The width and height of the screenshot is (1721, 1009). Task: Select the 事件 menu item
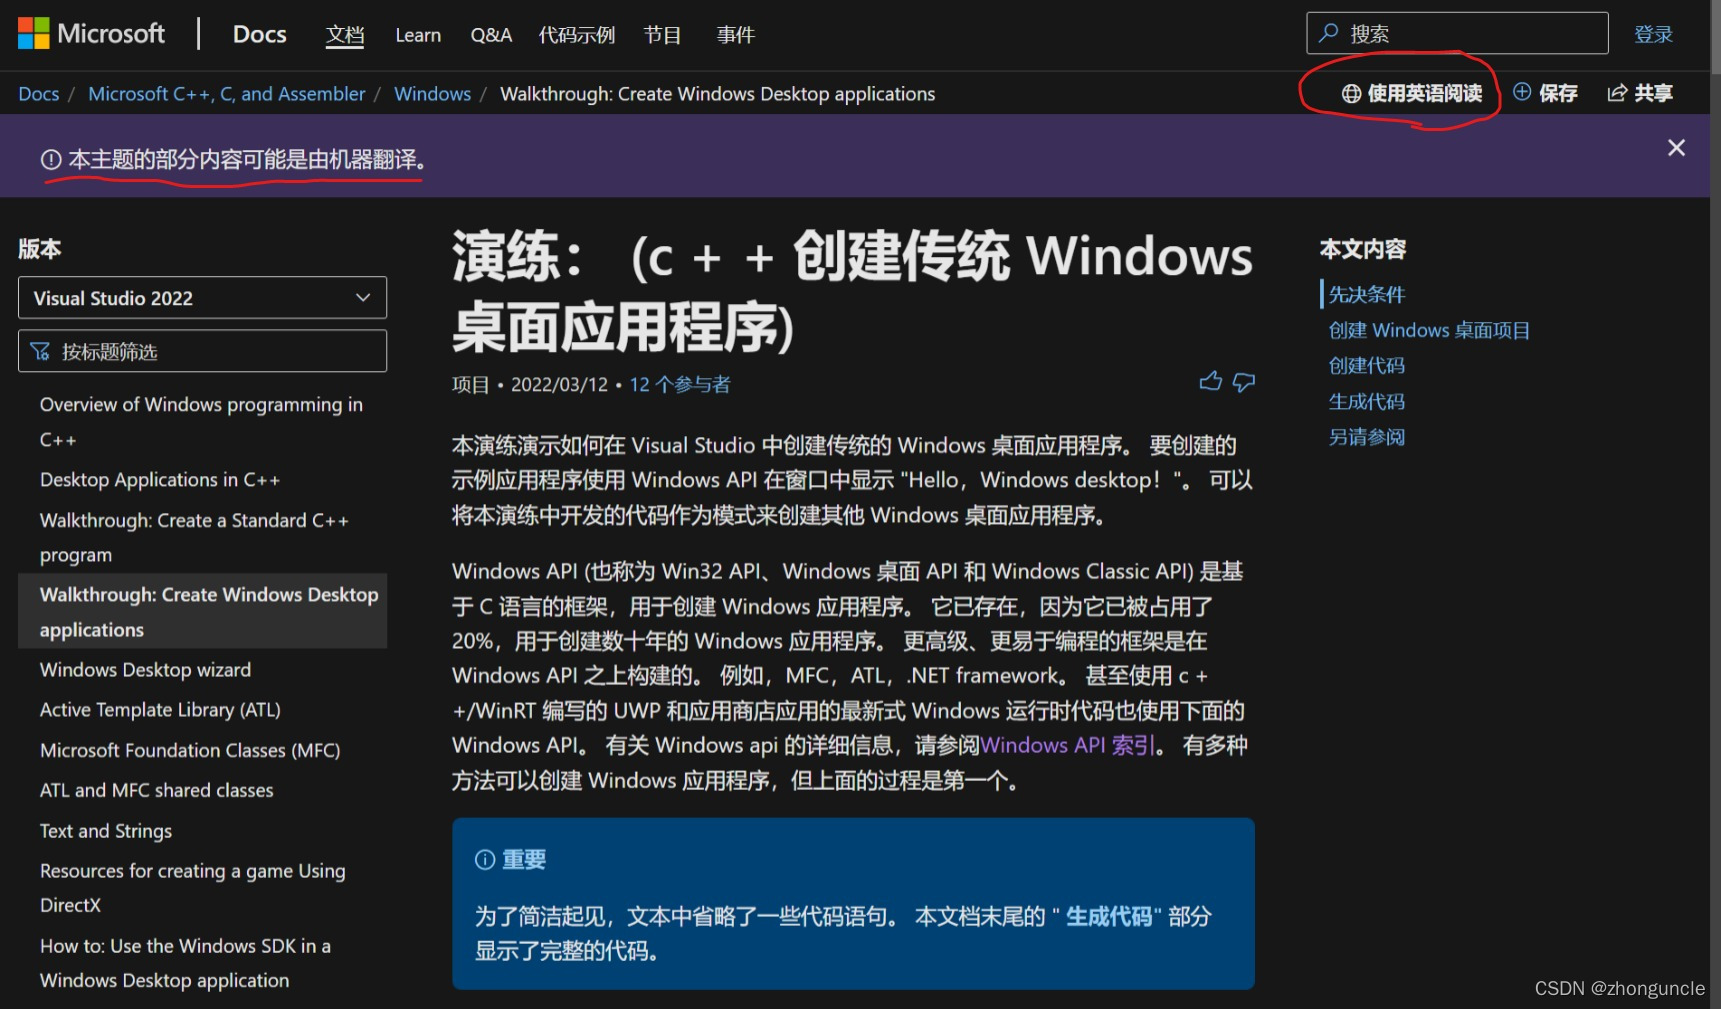click(x=736, y=35)
